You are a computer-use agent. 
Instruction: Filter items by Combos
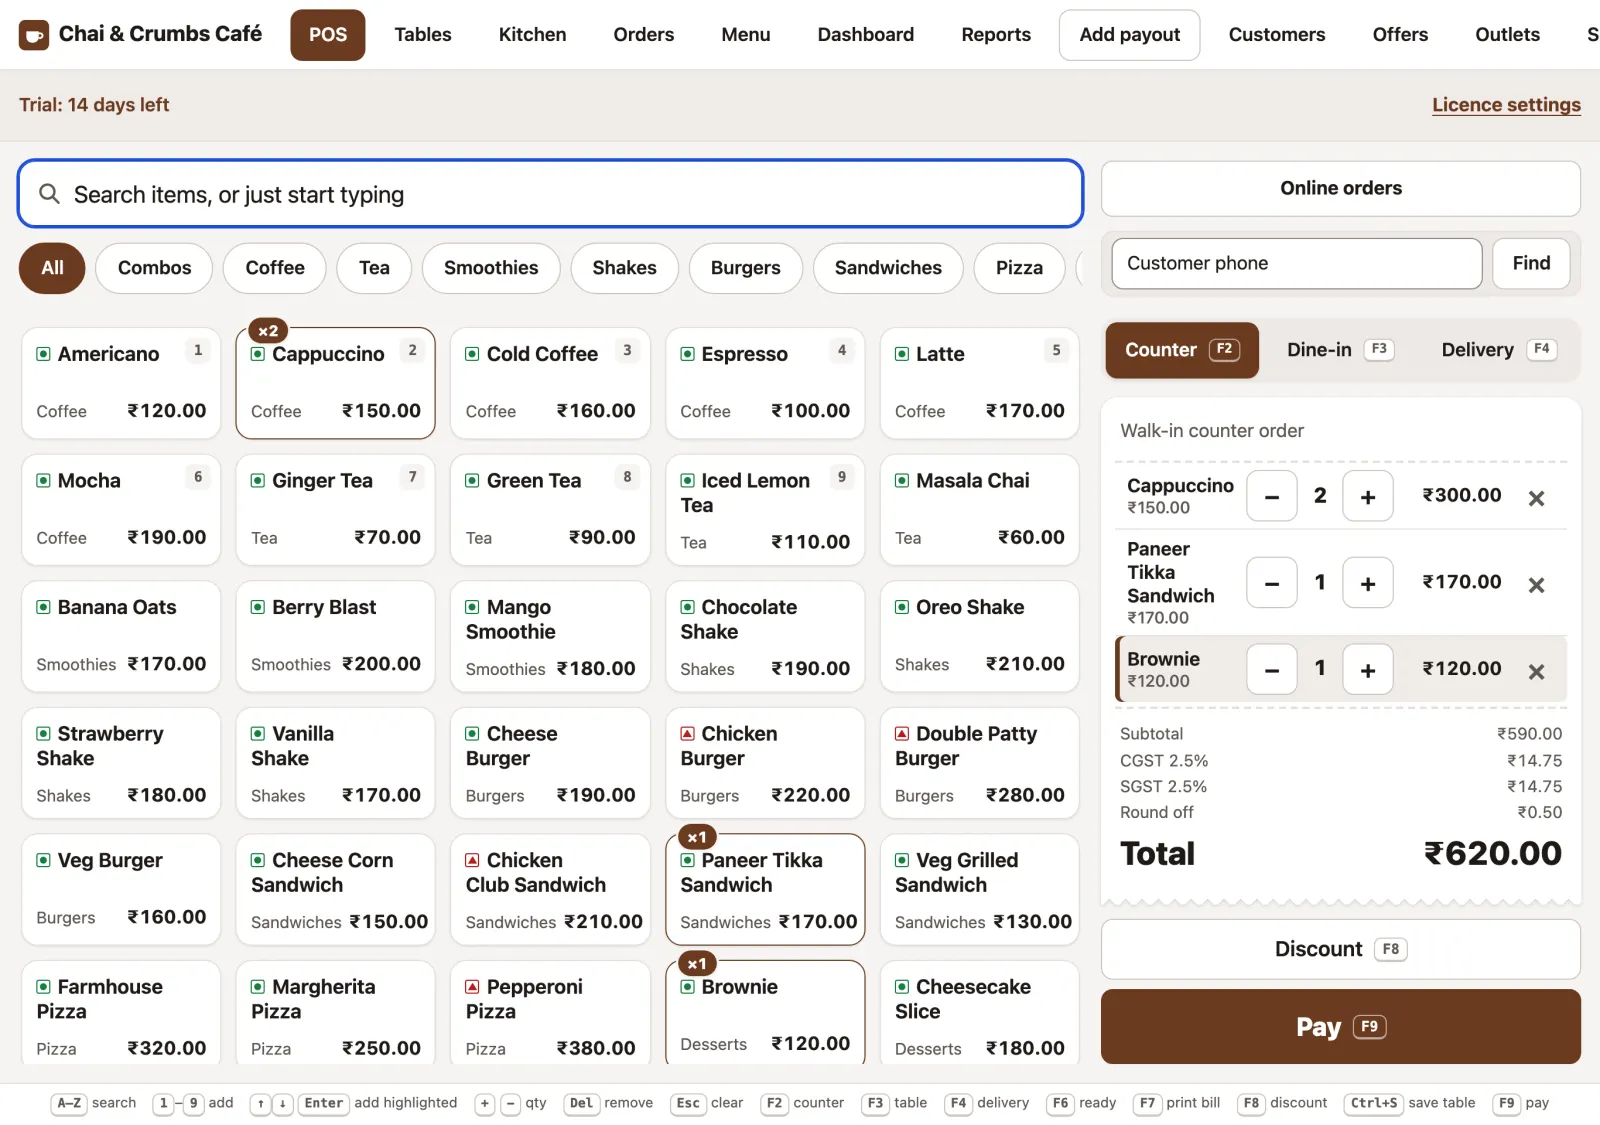point(154,268)
